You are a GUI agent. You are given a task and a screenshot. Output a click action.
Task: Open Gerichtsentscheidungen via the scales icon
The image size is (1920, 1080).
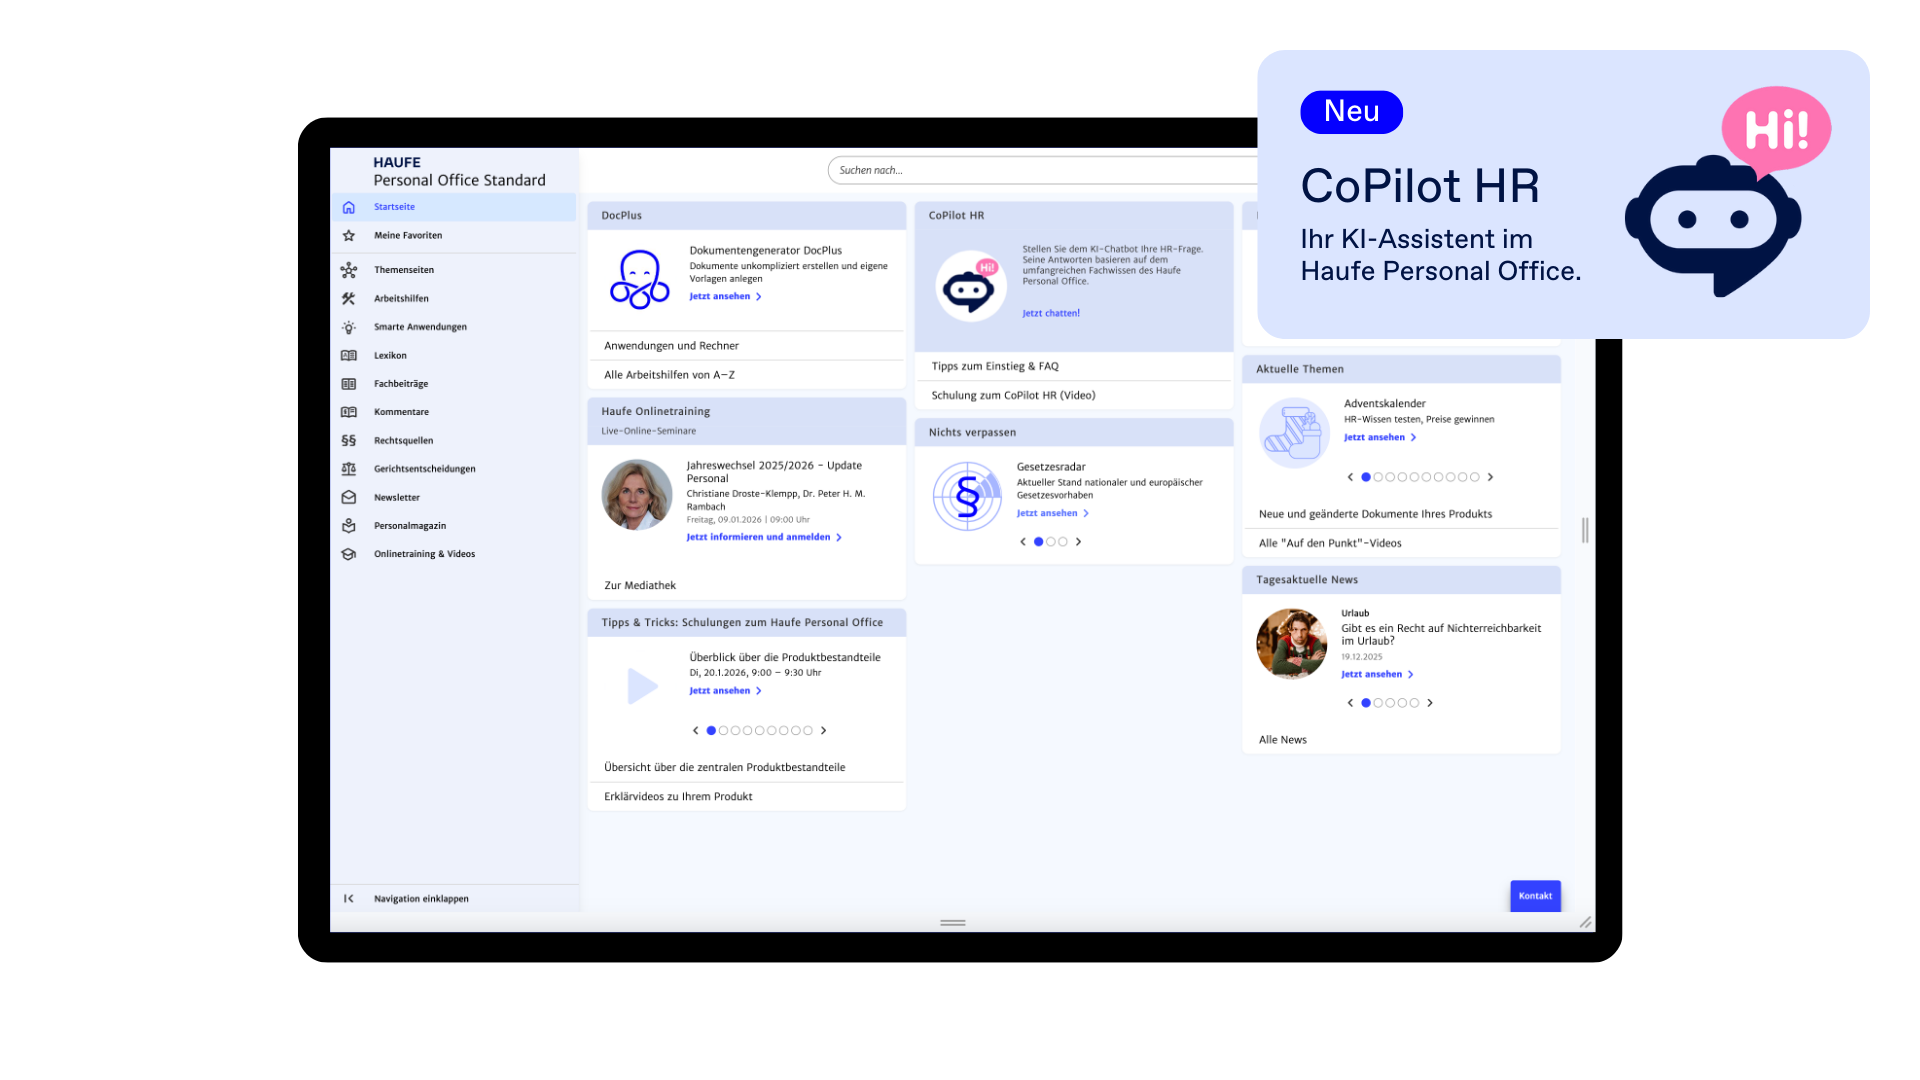pyautogui.click(x=348, y=469)
